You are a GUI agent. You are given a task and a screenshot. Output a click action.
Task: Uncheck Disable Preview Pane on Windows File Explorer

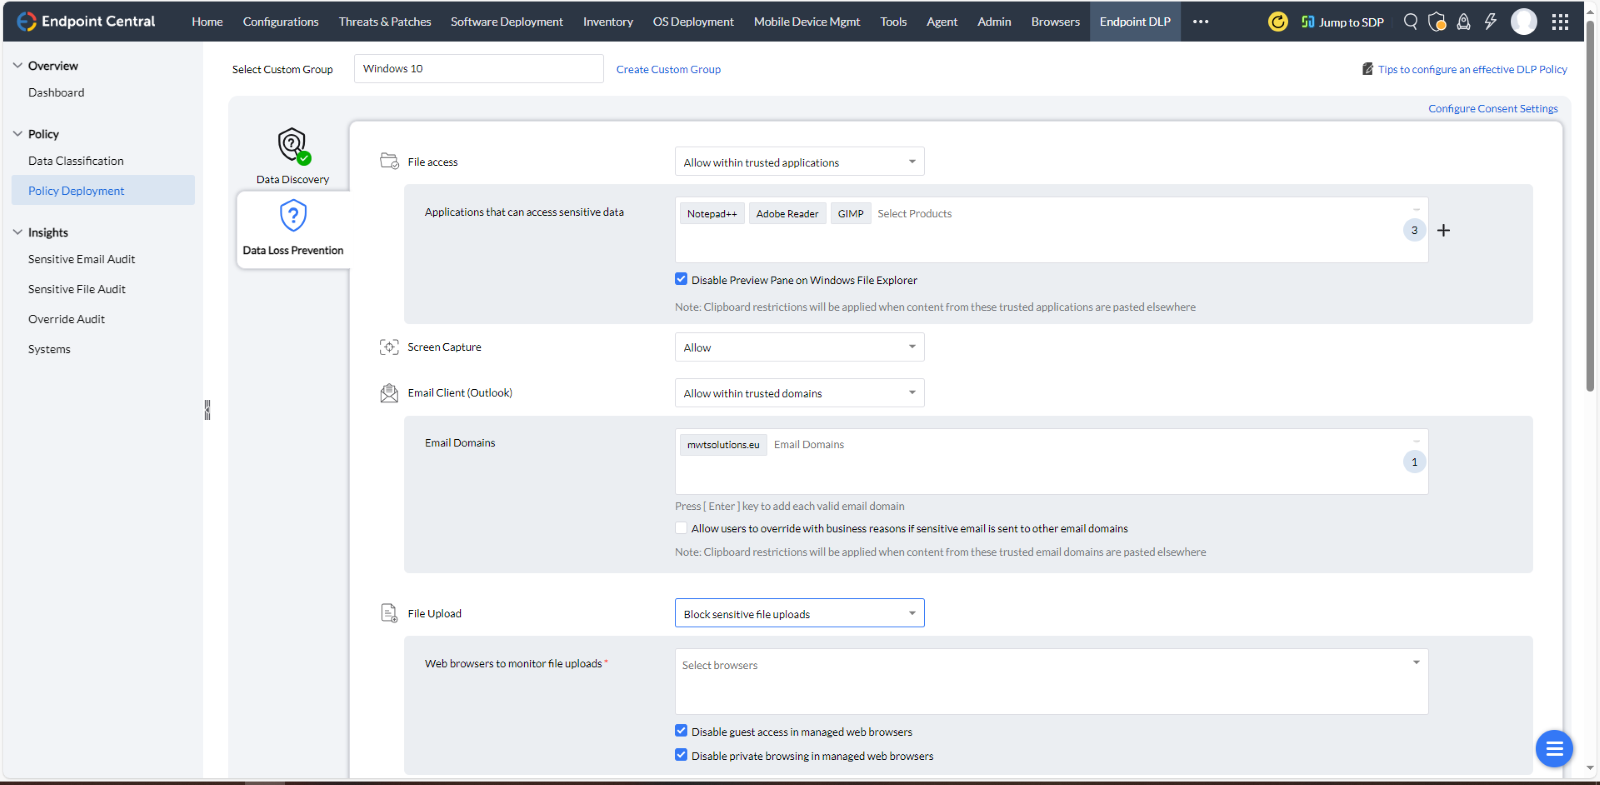coord(681,280)
